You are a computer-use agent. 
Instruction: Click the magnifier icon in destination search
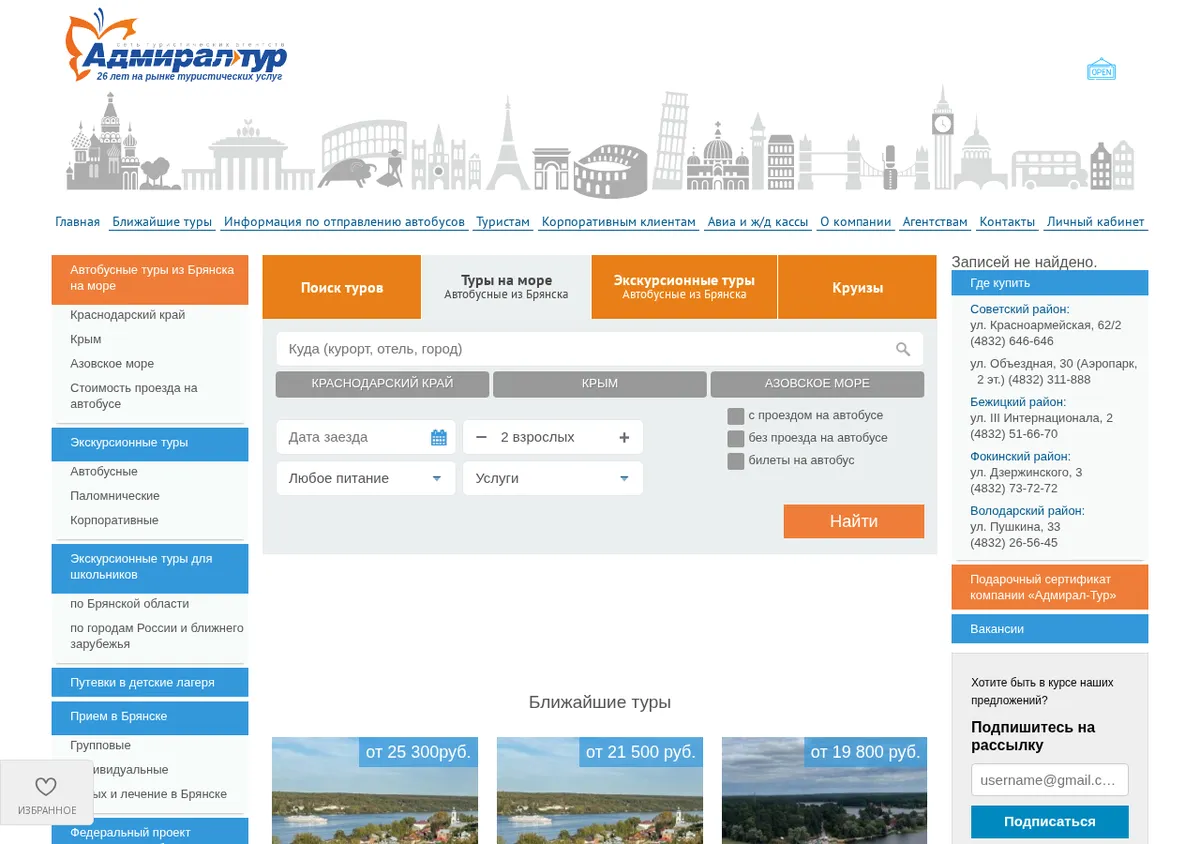[903, 349]
